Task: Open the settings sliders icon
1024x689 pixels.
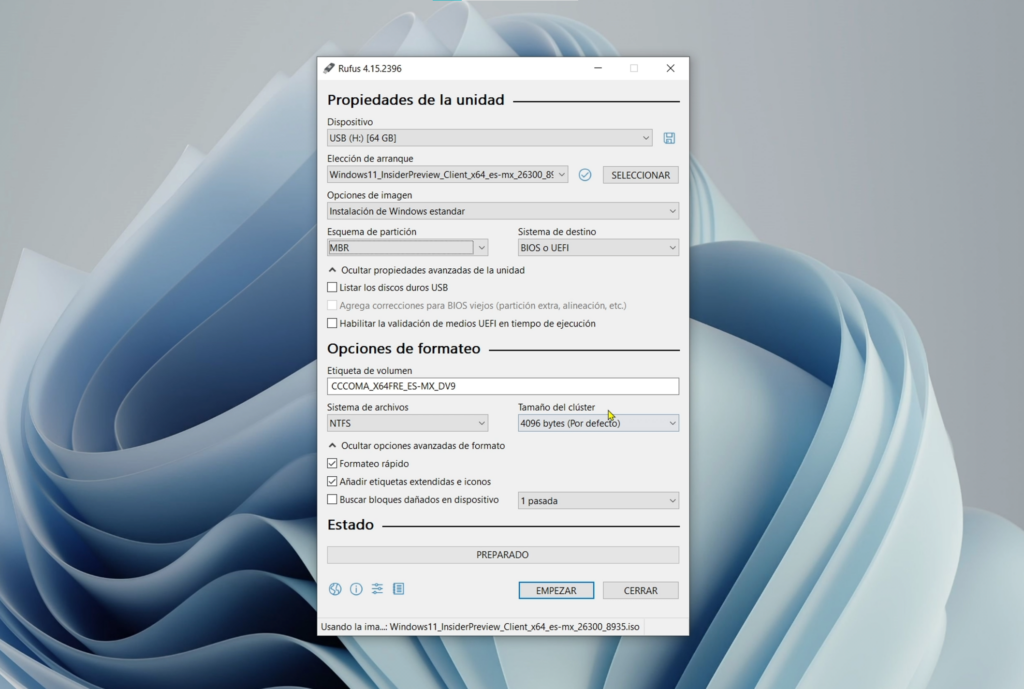Action: click(x=377, y=589)
